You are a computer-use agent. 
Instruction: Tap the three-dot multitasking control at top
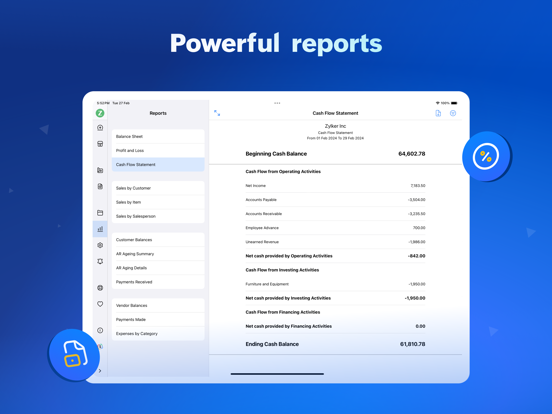point(277,103)
